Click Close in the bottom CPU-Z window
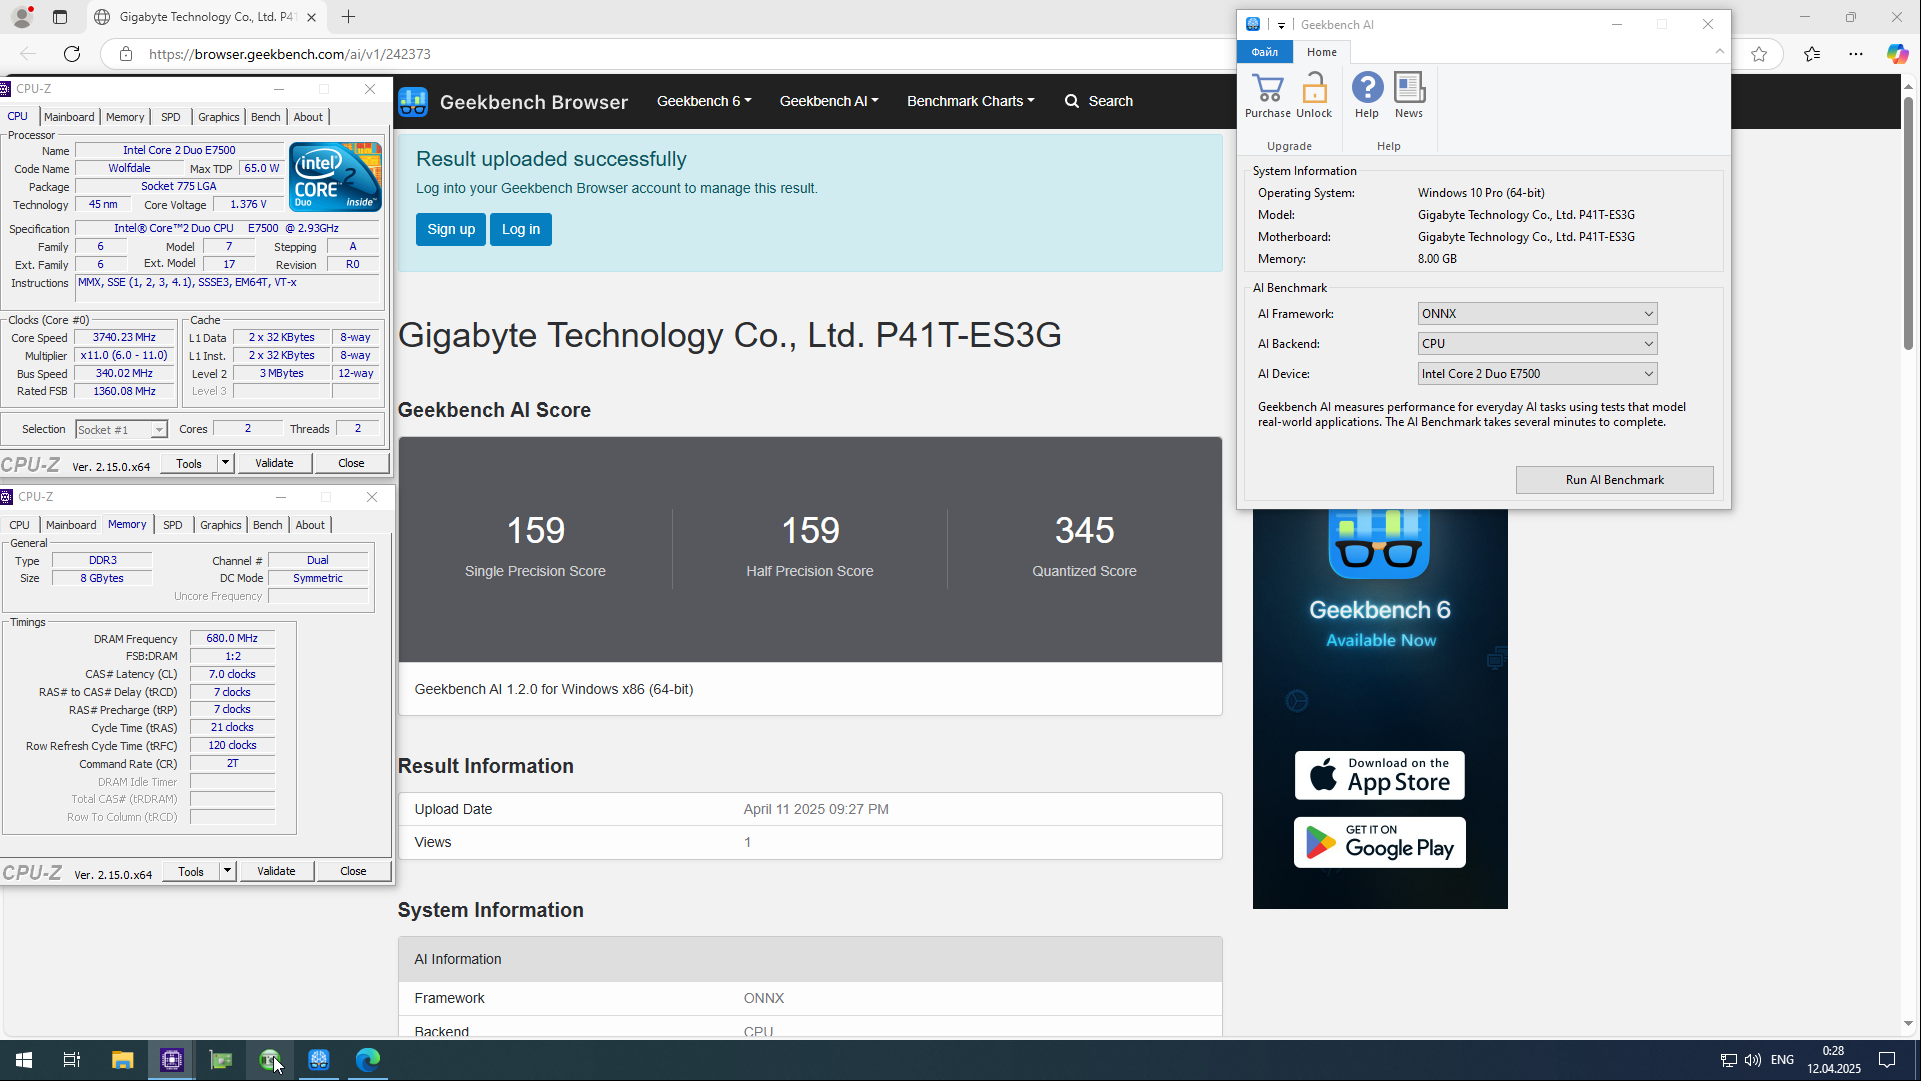 353,871
